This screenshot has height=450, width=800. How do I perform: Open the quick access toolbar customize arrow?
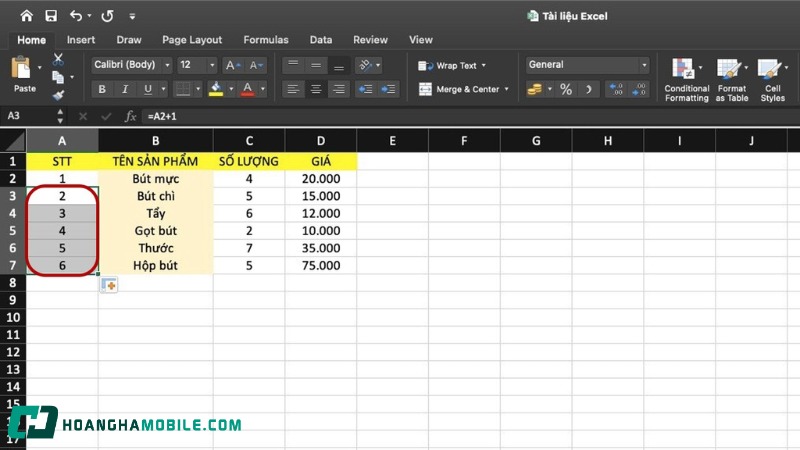pyautogui.click(x=132, y=16)
